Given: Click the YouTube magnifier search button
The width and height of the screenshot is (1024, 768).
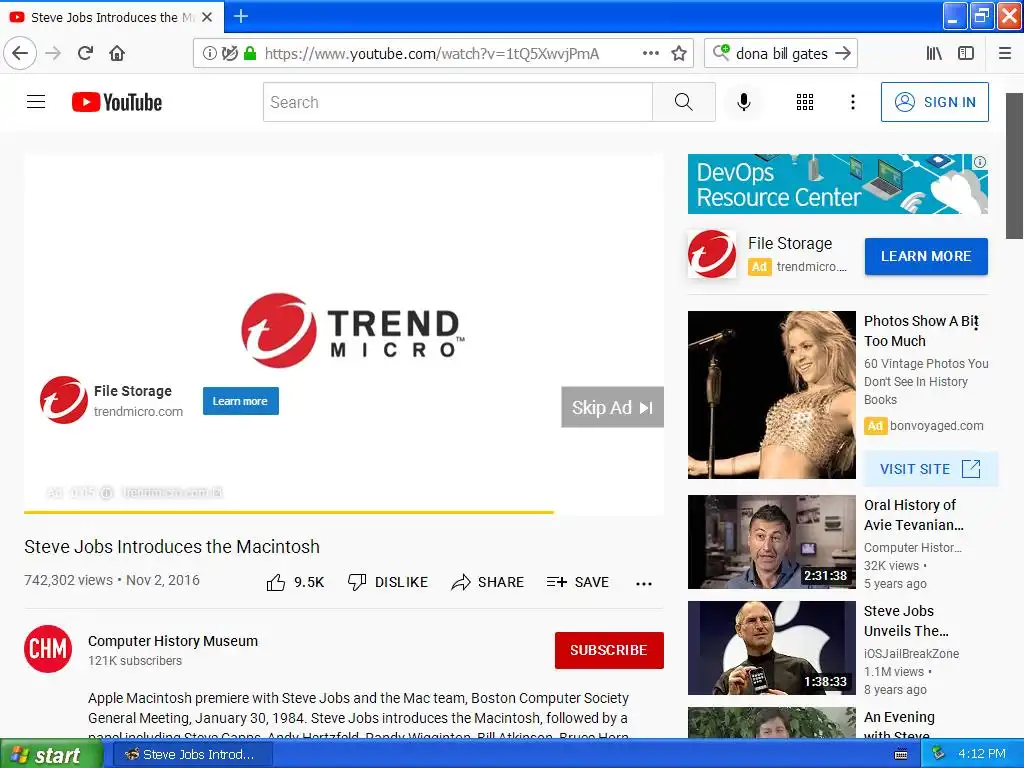Looking at the screenshot, I should [684, 102].
